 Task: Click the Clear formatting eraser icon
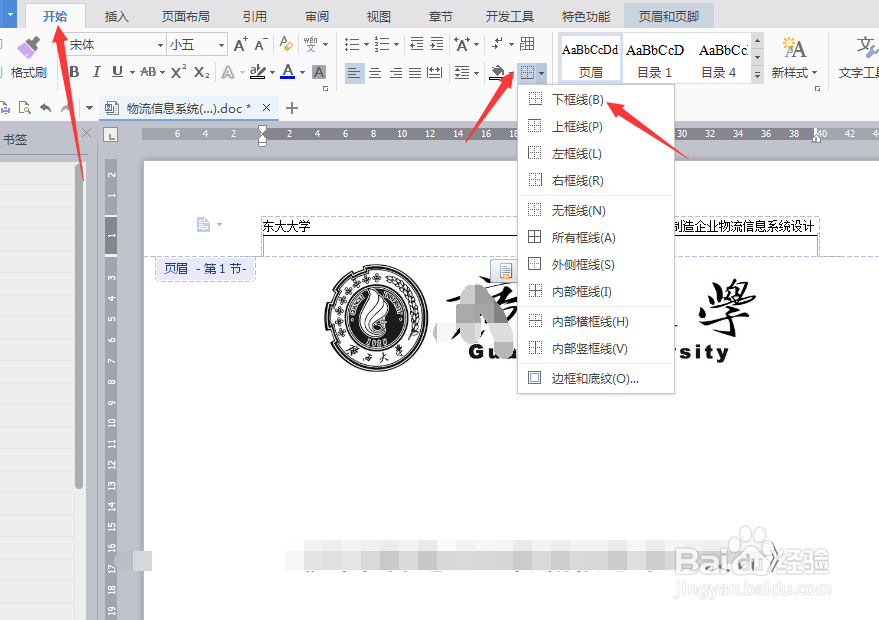pos(286,44)
